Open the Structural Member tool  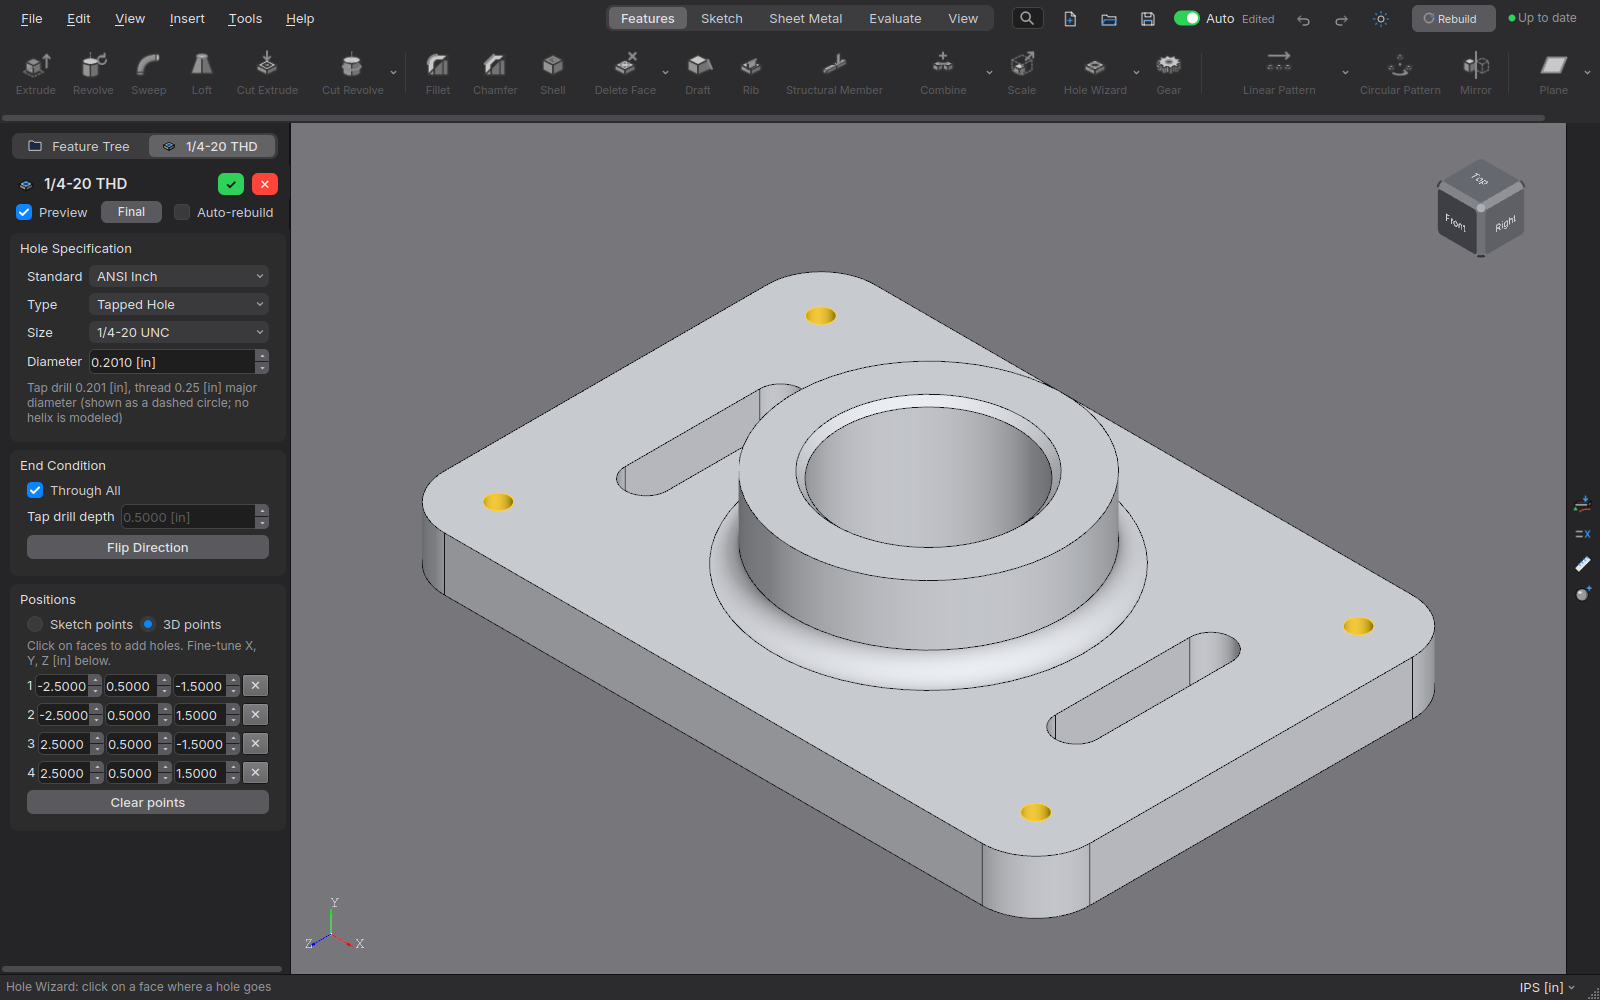coord(834,74)
